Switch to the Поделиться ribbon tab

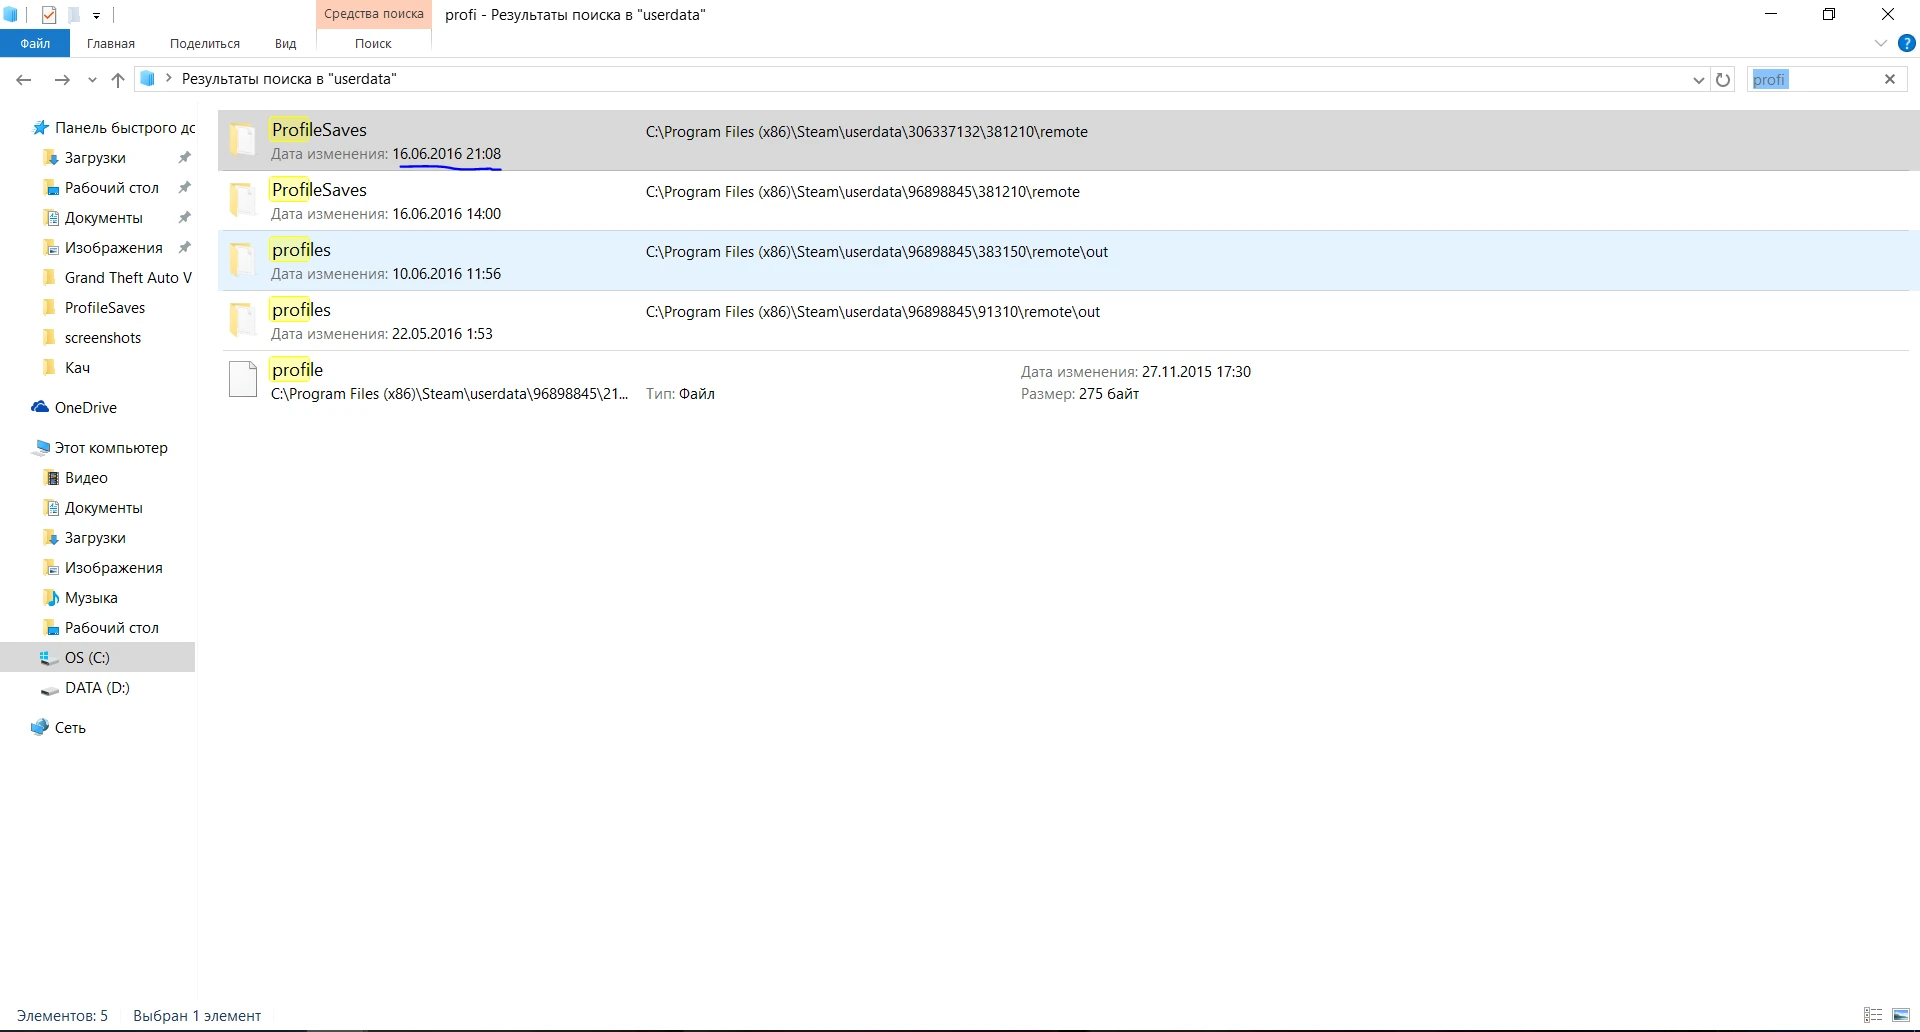(x=205, y=43)
